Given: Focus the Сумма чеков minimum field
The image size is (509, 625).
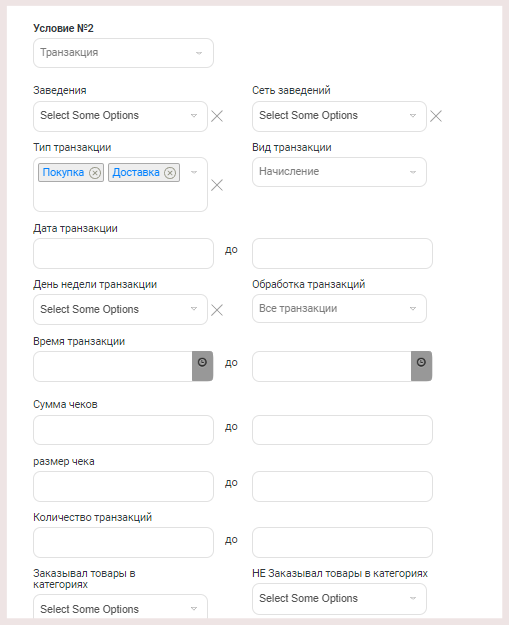Looking at the screenshot, I should point(123,430).
